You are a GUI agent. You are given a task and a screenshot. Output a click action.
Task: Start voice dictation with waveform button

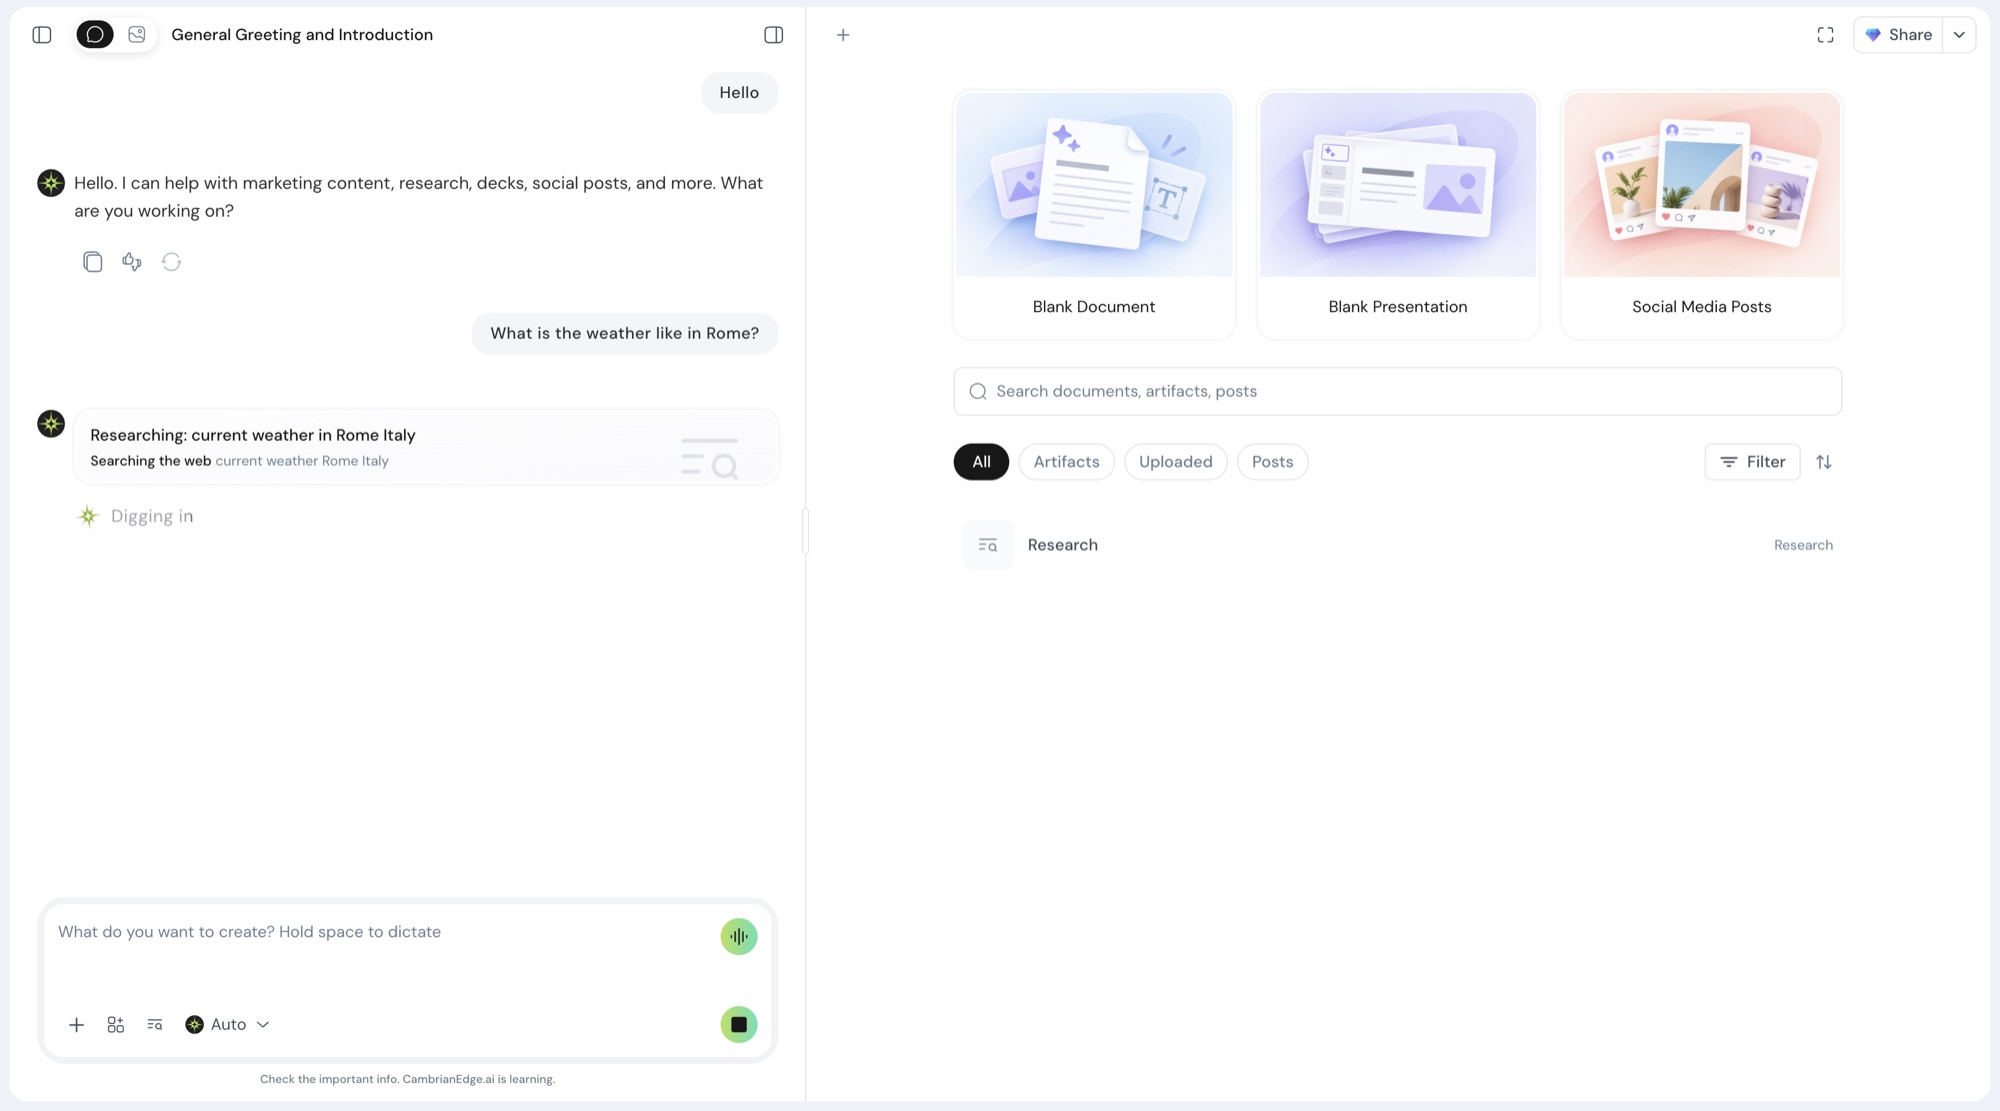click(739, 937)
